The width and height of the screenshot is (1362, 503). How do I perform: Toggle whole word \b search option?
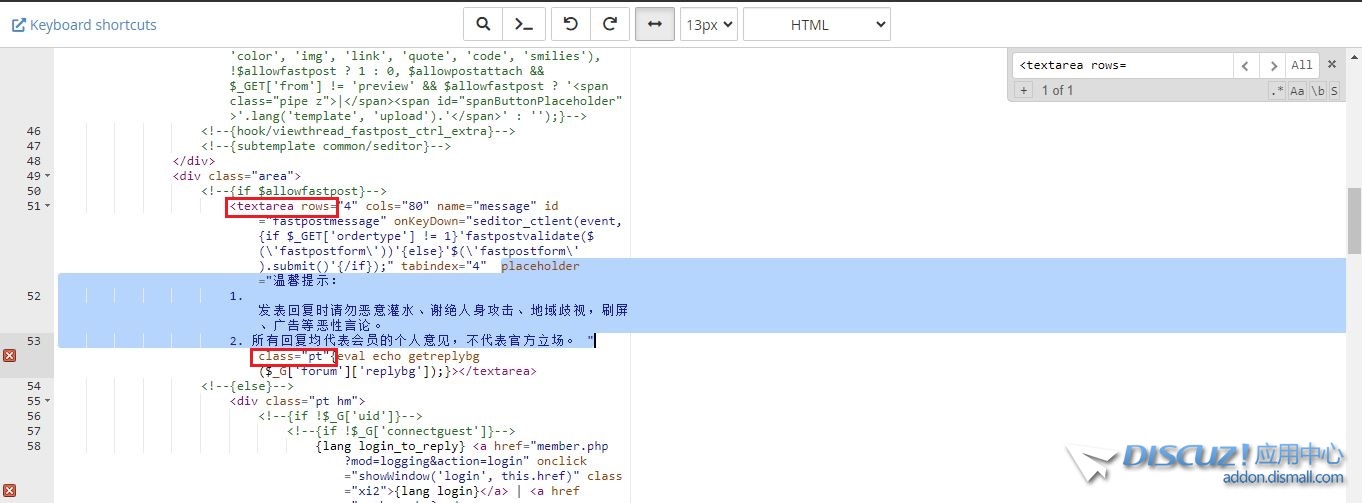[x=1318, y=90]
